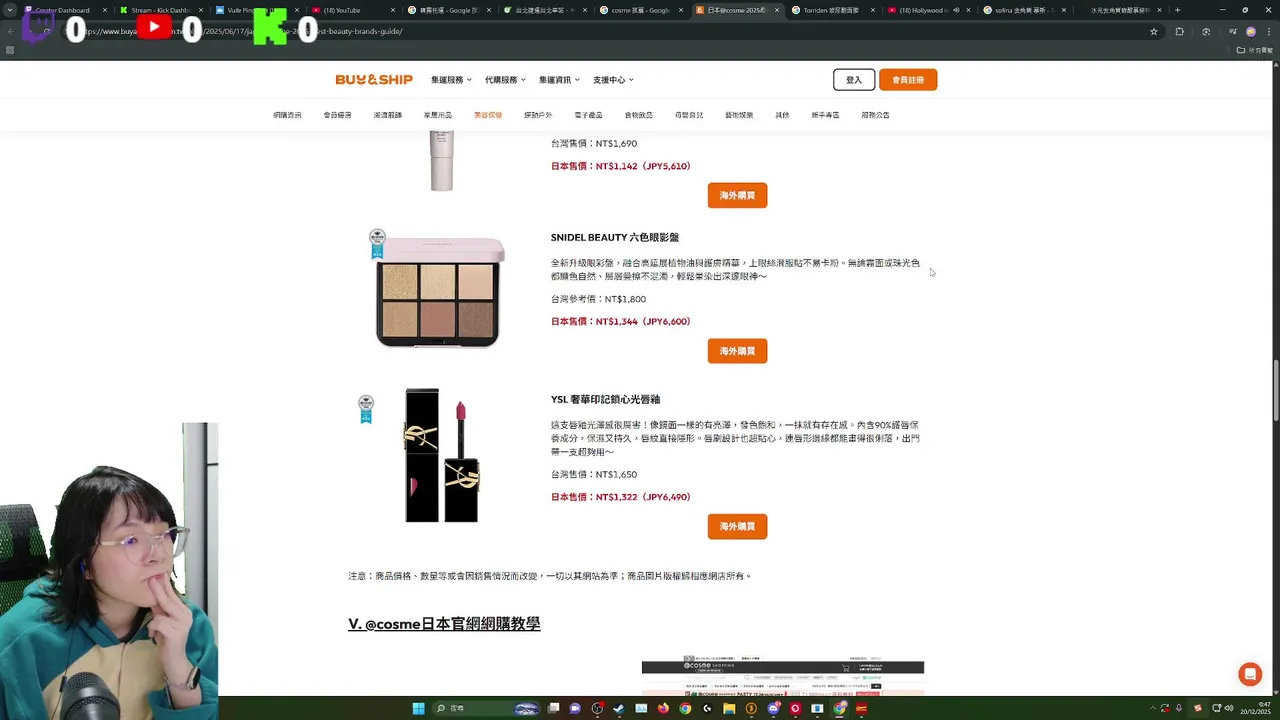Open File Explorer folder icon in taskbar
The image size is (1280, 720).
tap(729, 708)
